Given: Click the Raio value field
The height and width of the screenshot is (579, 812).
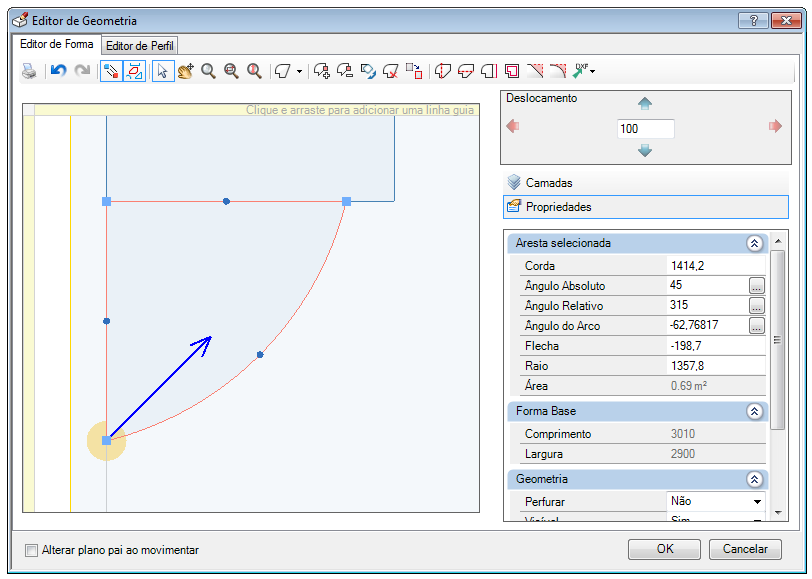Looking at the screenshot, I should click(x=716, y=366).
